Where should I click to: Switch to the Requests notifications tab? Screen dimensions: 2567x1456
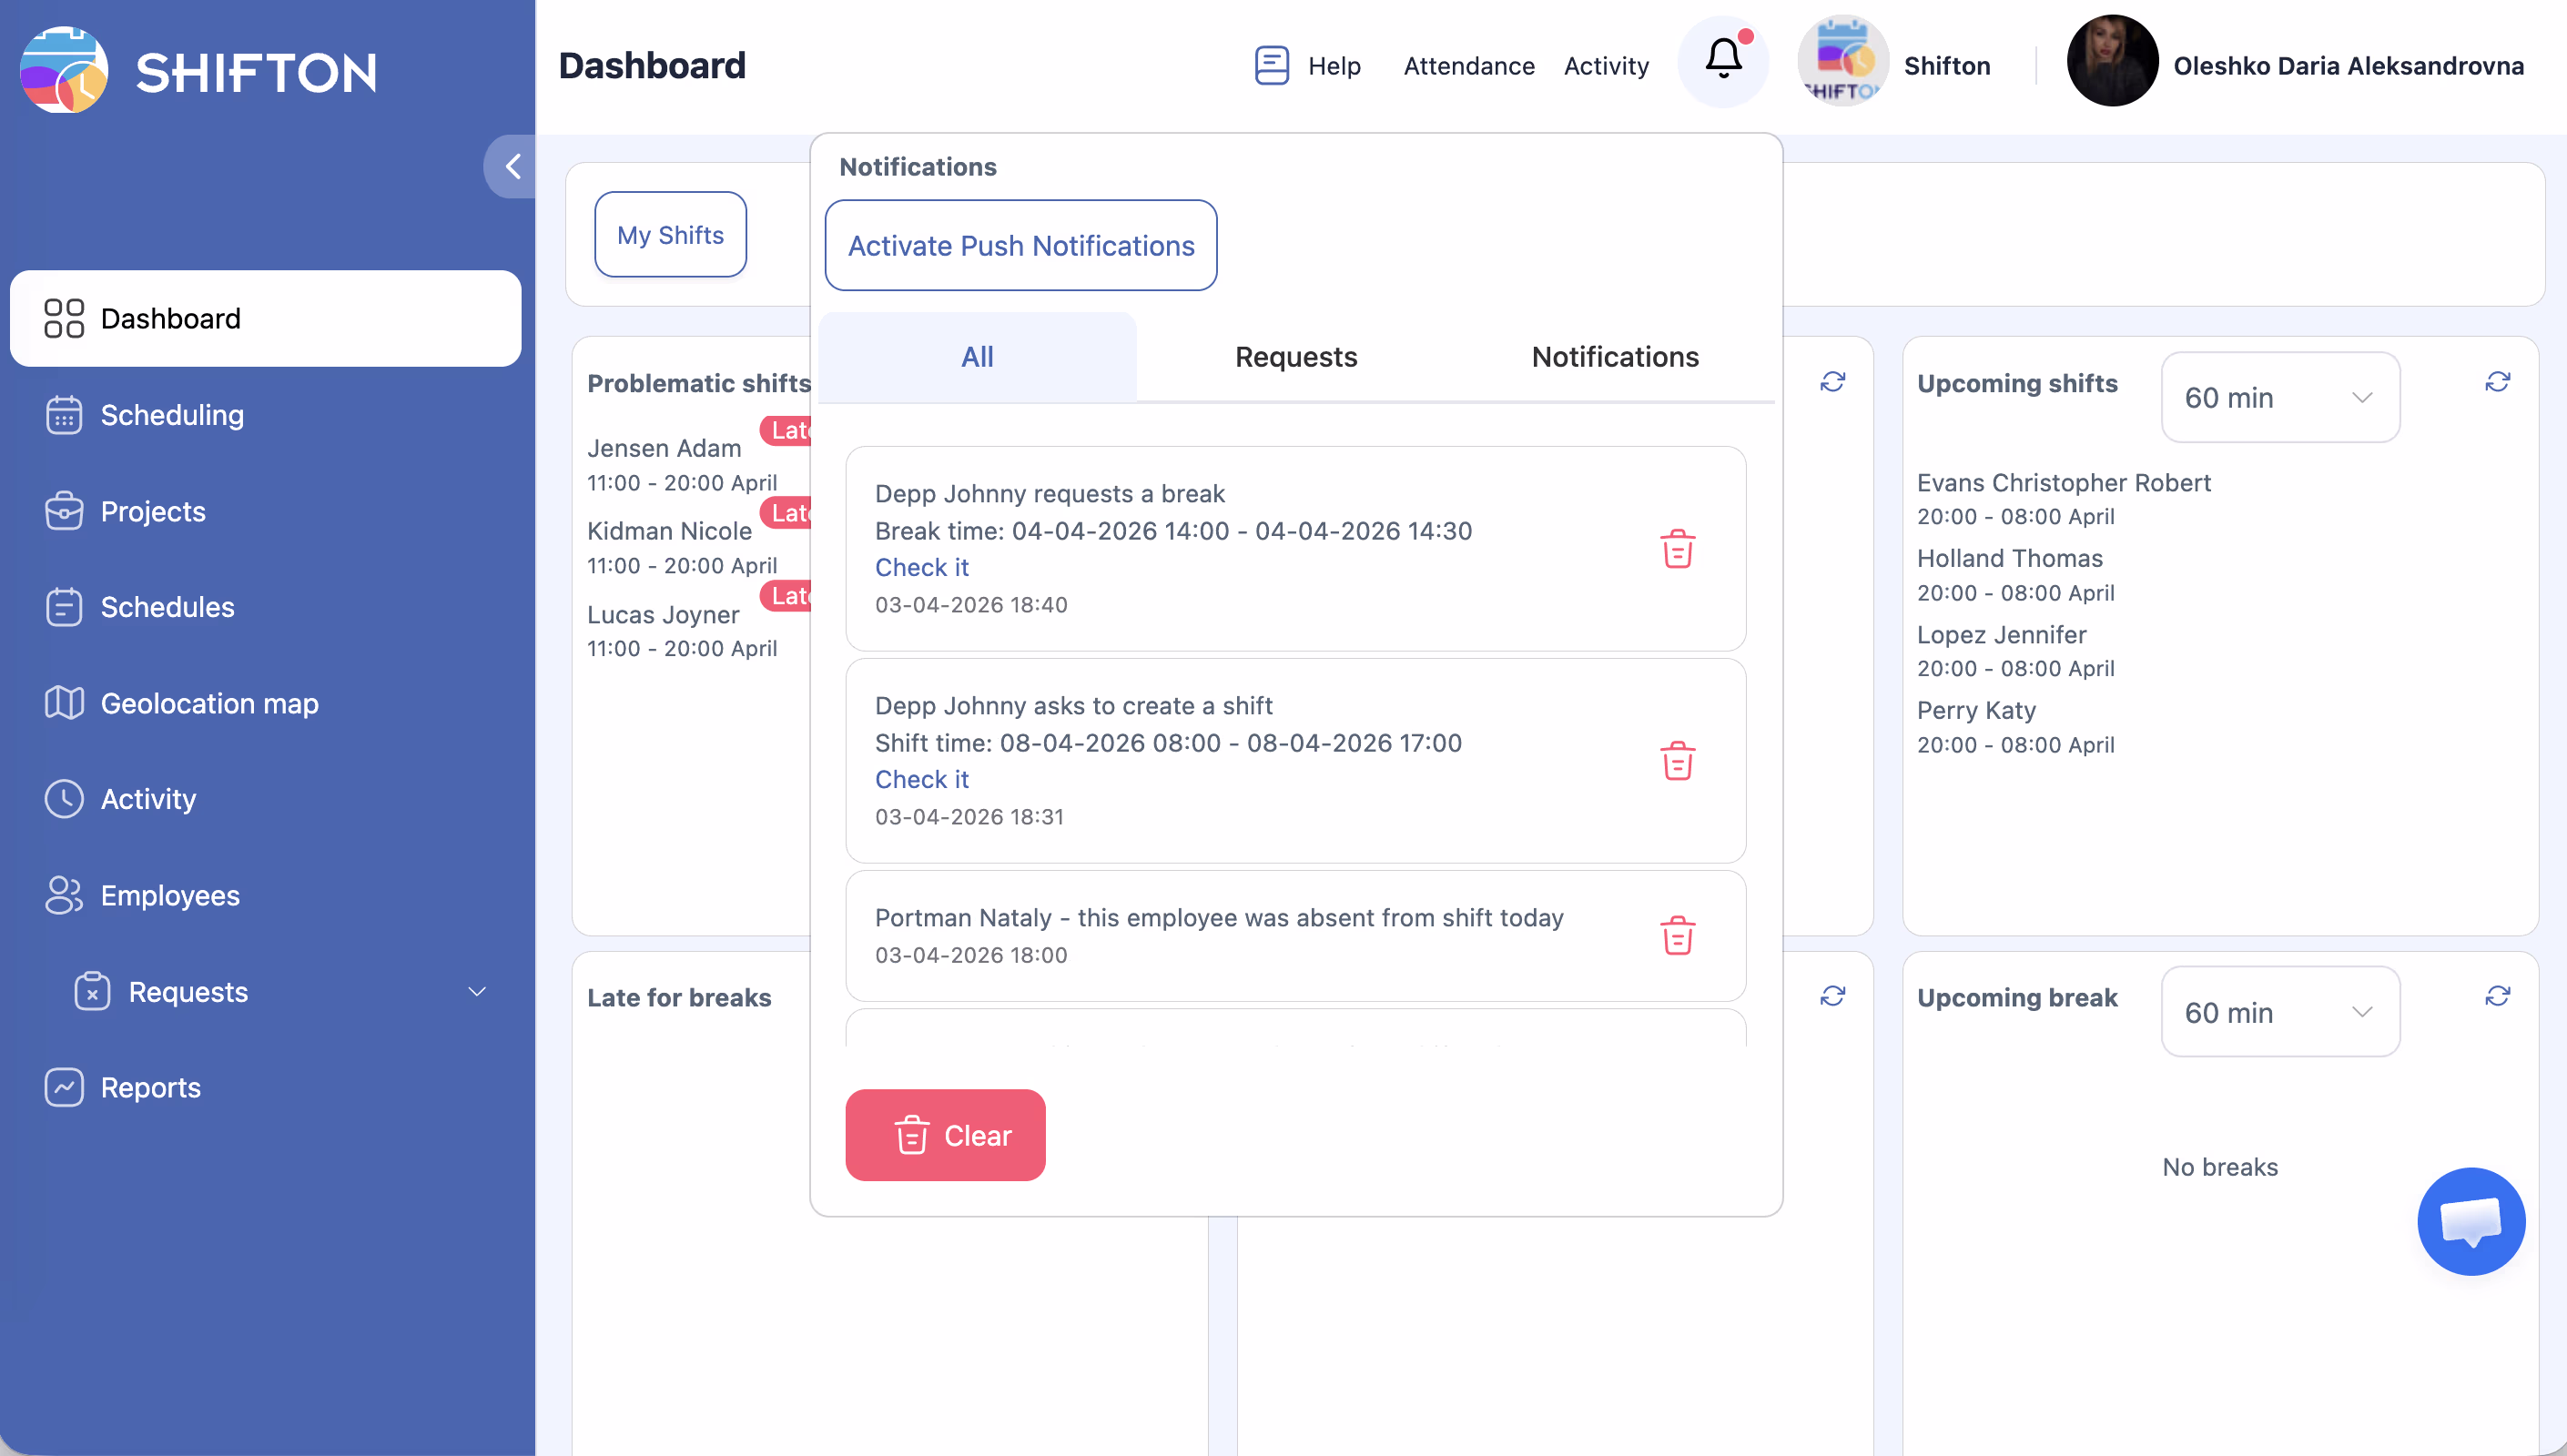click(x=1295, y=357)
